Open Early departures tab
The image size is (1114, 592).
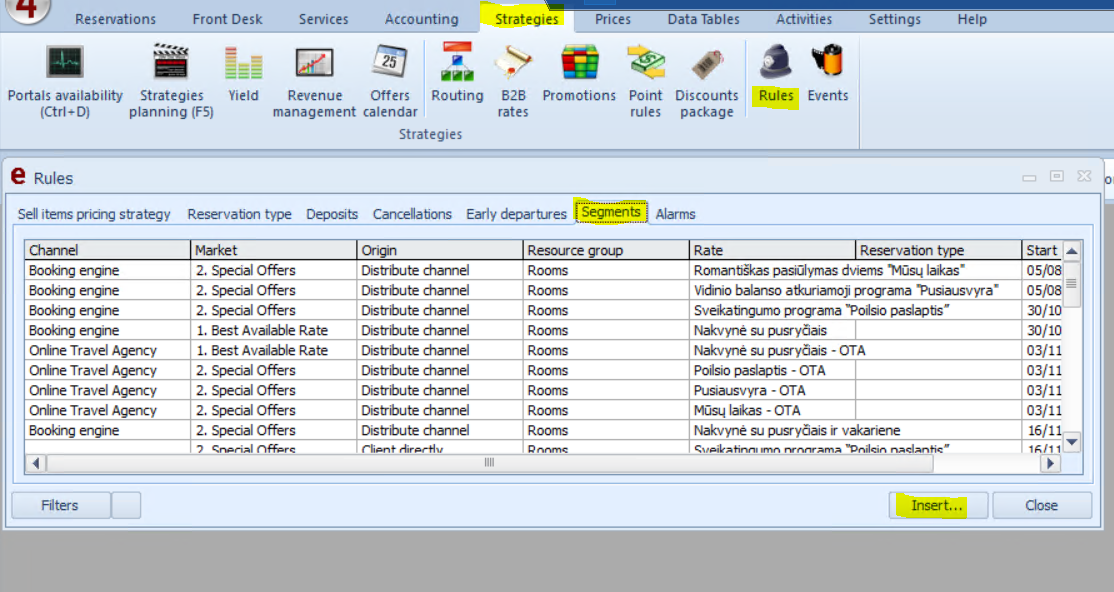[x=517, y=214]
